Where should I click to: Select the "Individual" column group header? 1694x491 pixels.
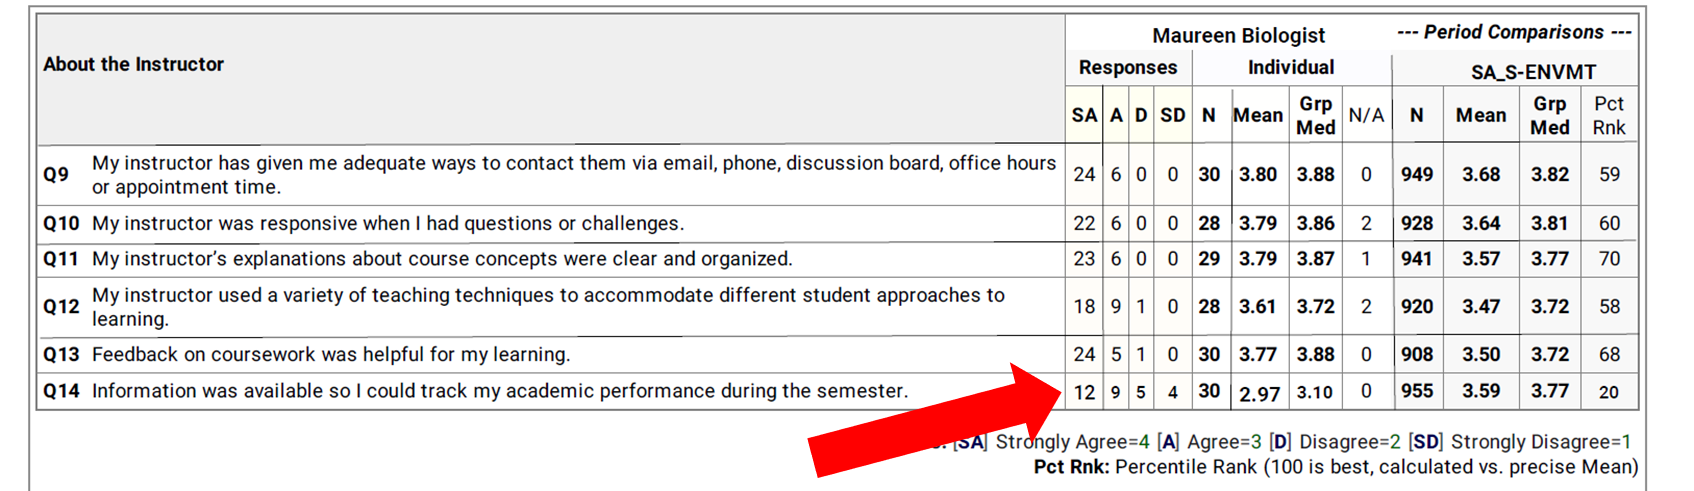pyautogui.click(x=1290, y=68)
